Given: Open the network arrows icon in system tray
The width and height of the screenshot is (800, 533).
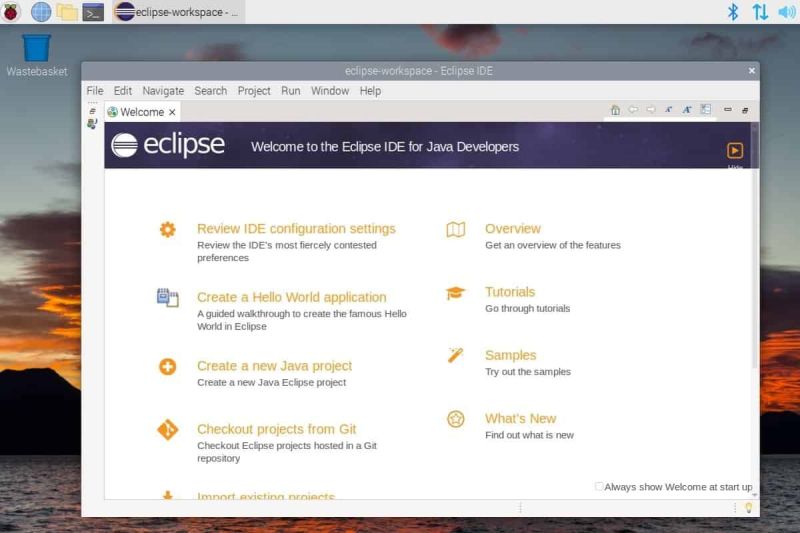Looking at the screenshot, I should pyautogui.click(x=760, y=12).
